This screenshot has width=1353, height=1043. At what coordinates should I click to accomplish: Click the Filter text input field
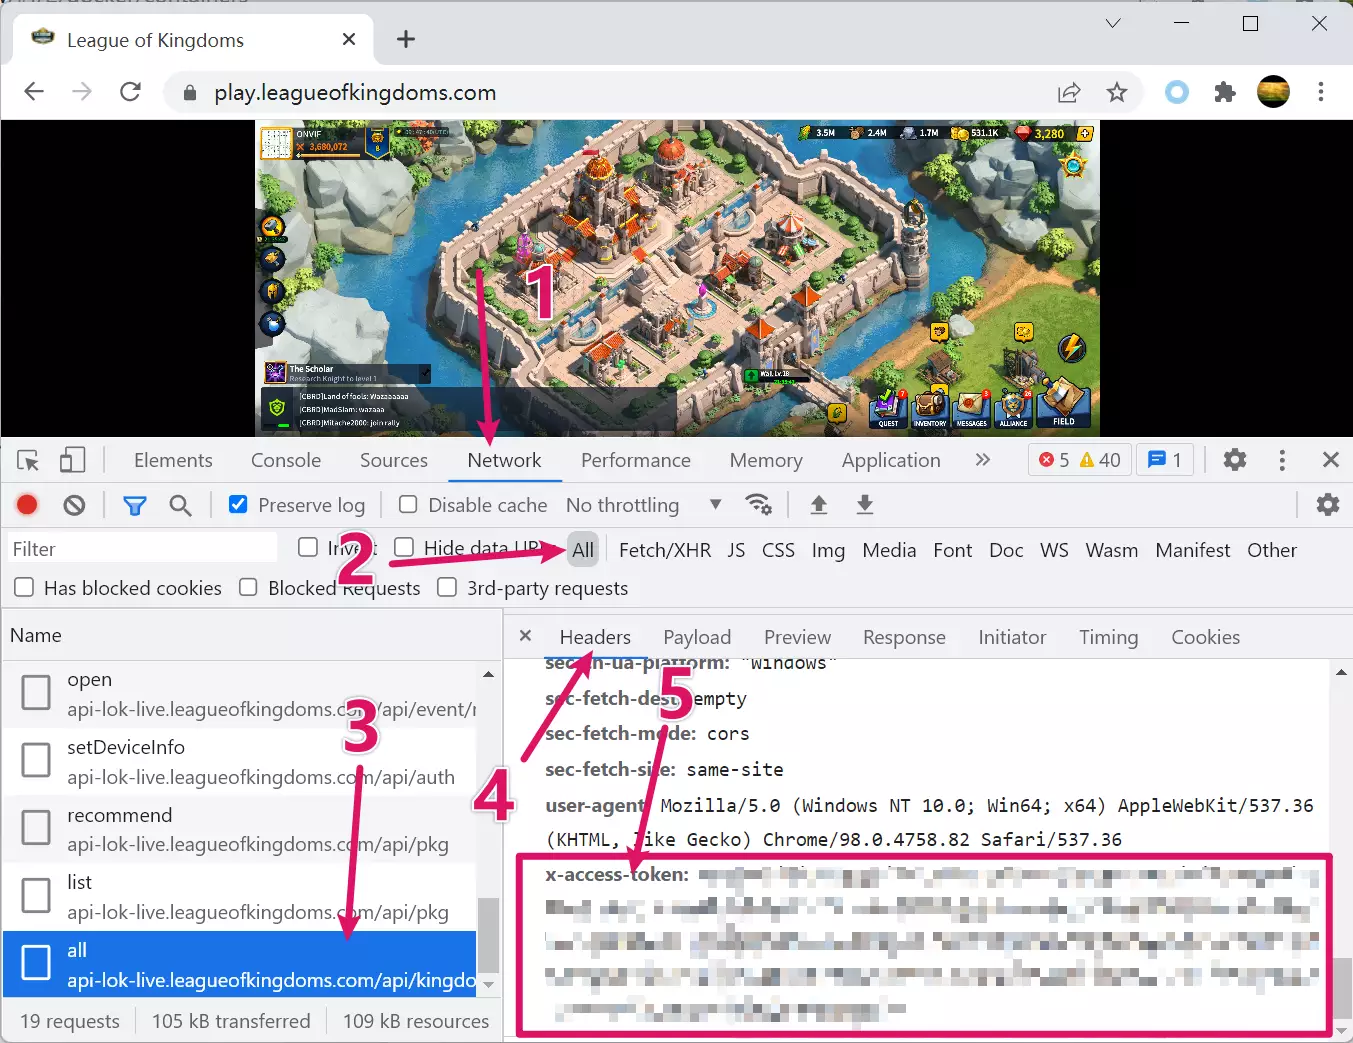point(143,548)
